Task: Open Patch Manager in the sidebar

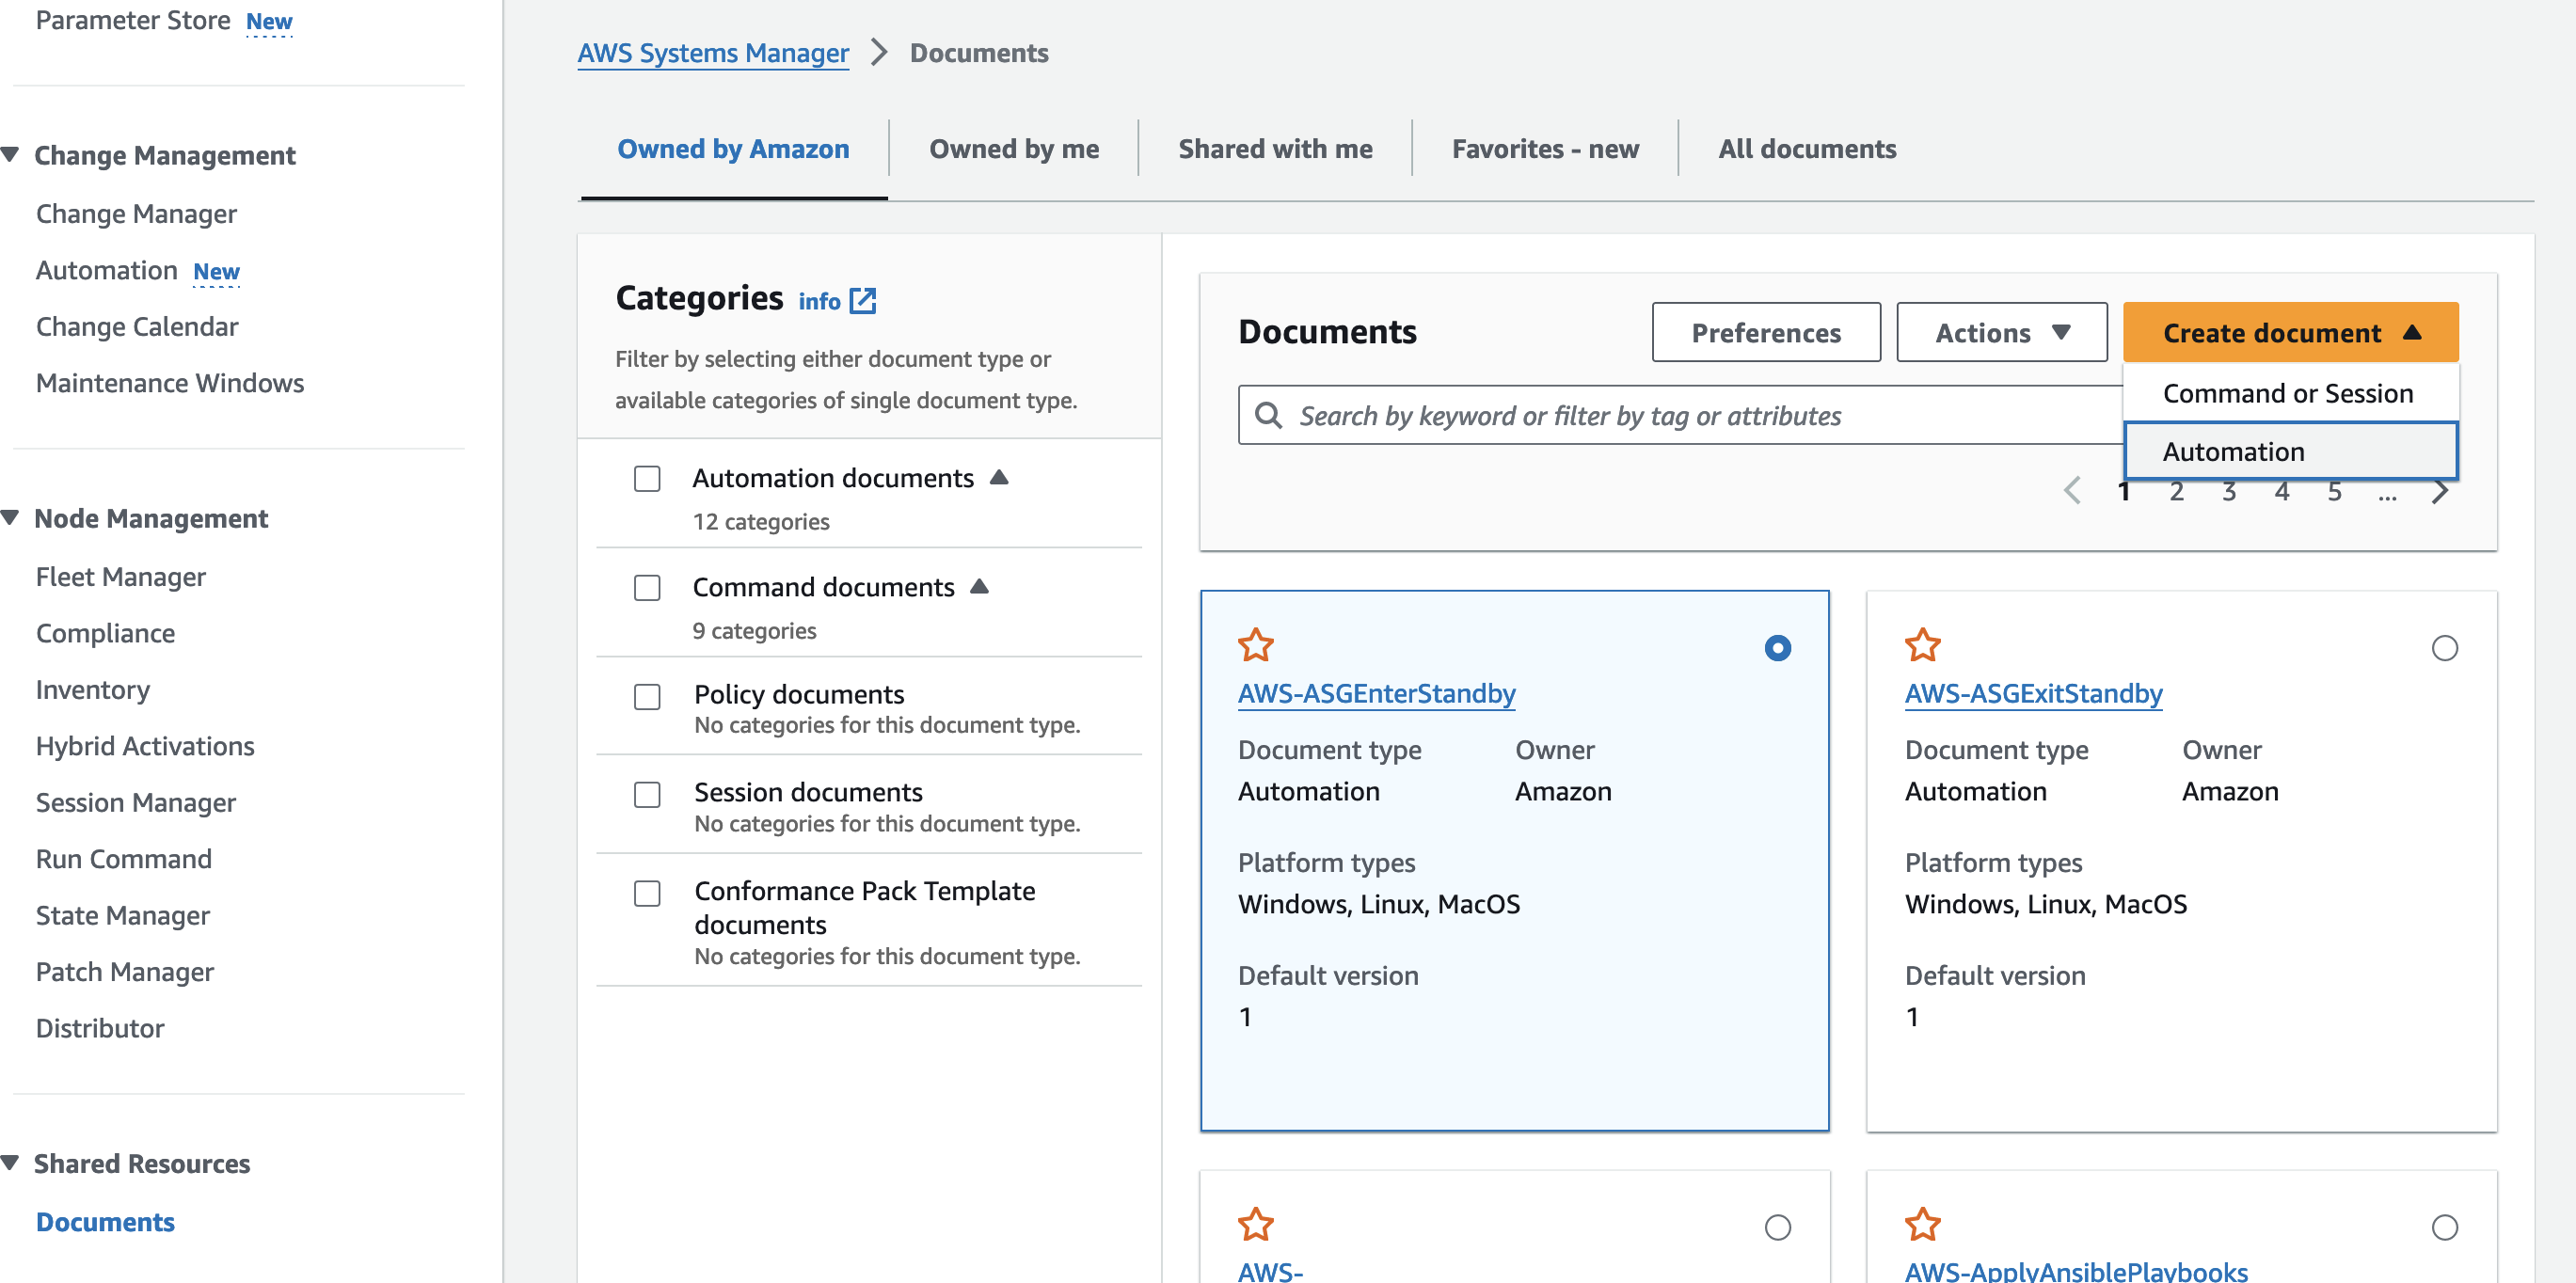Action: point(125,972)
